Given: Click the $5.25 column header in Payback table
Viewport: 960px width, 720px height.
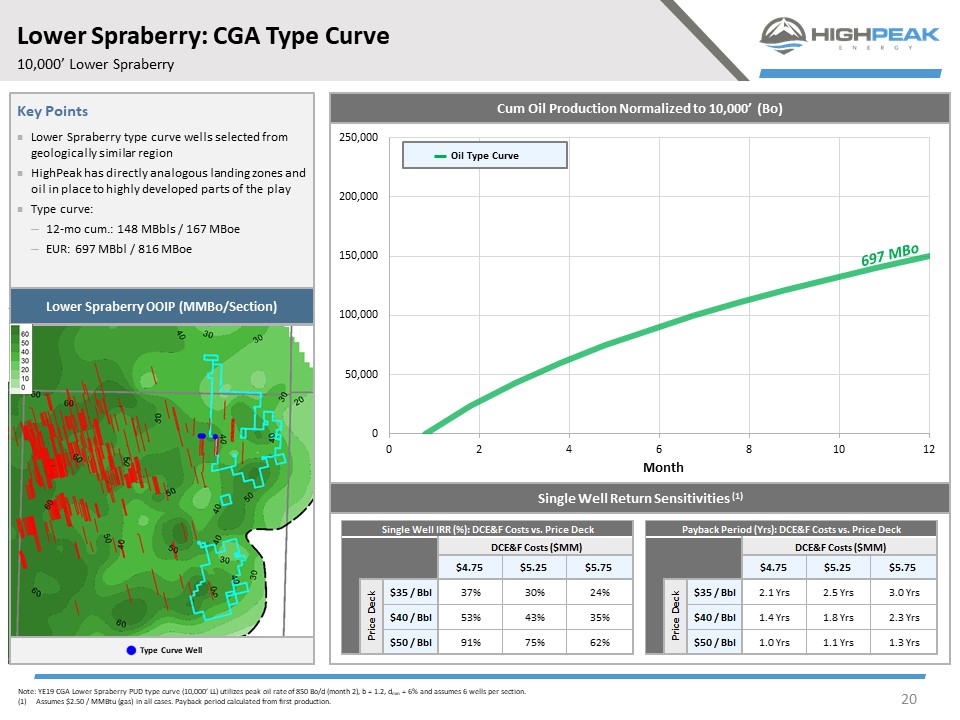Looking at the screenshot, I should click(x=839, y=567).
